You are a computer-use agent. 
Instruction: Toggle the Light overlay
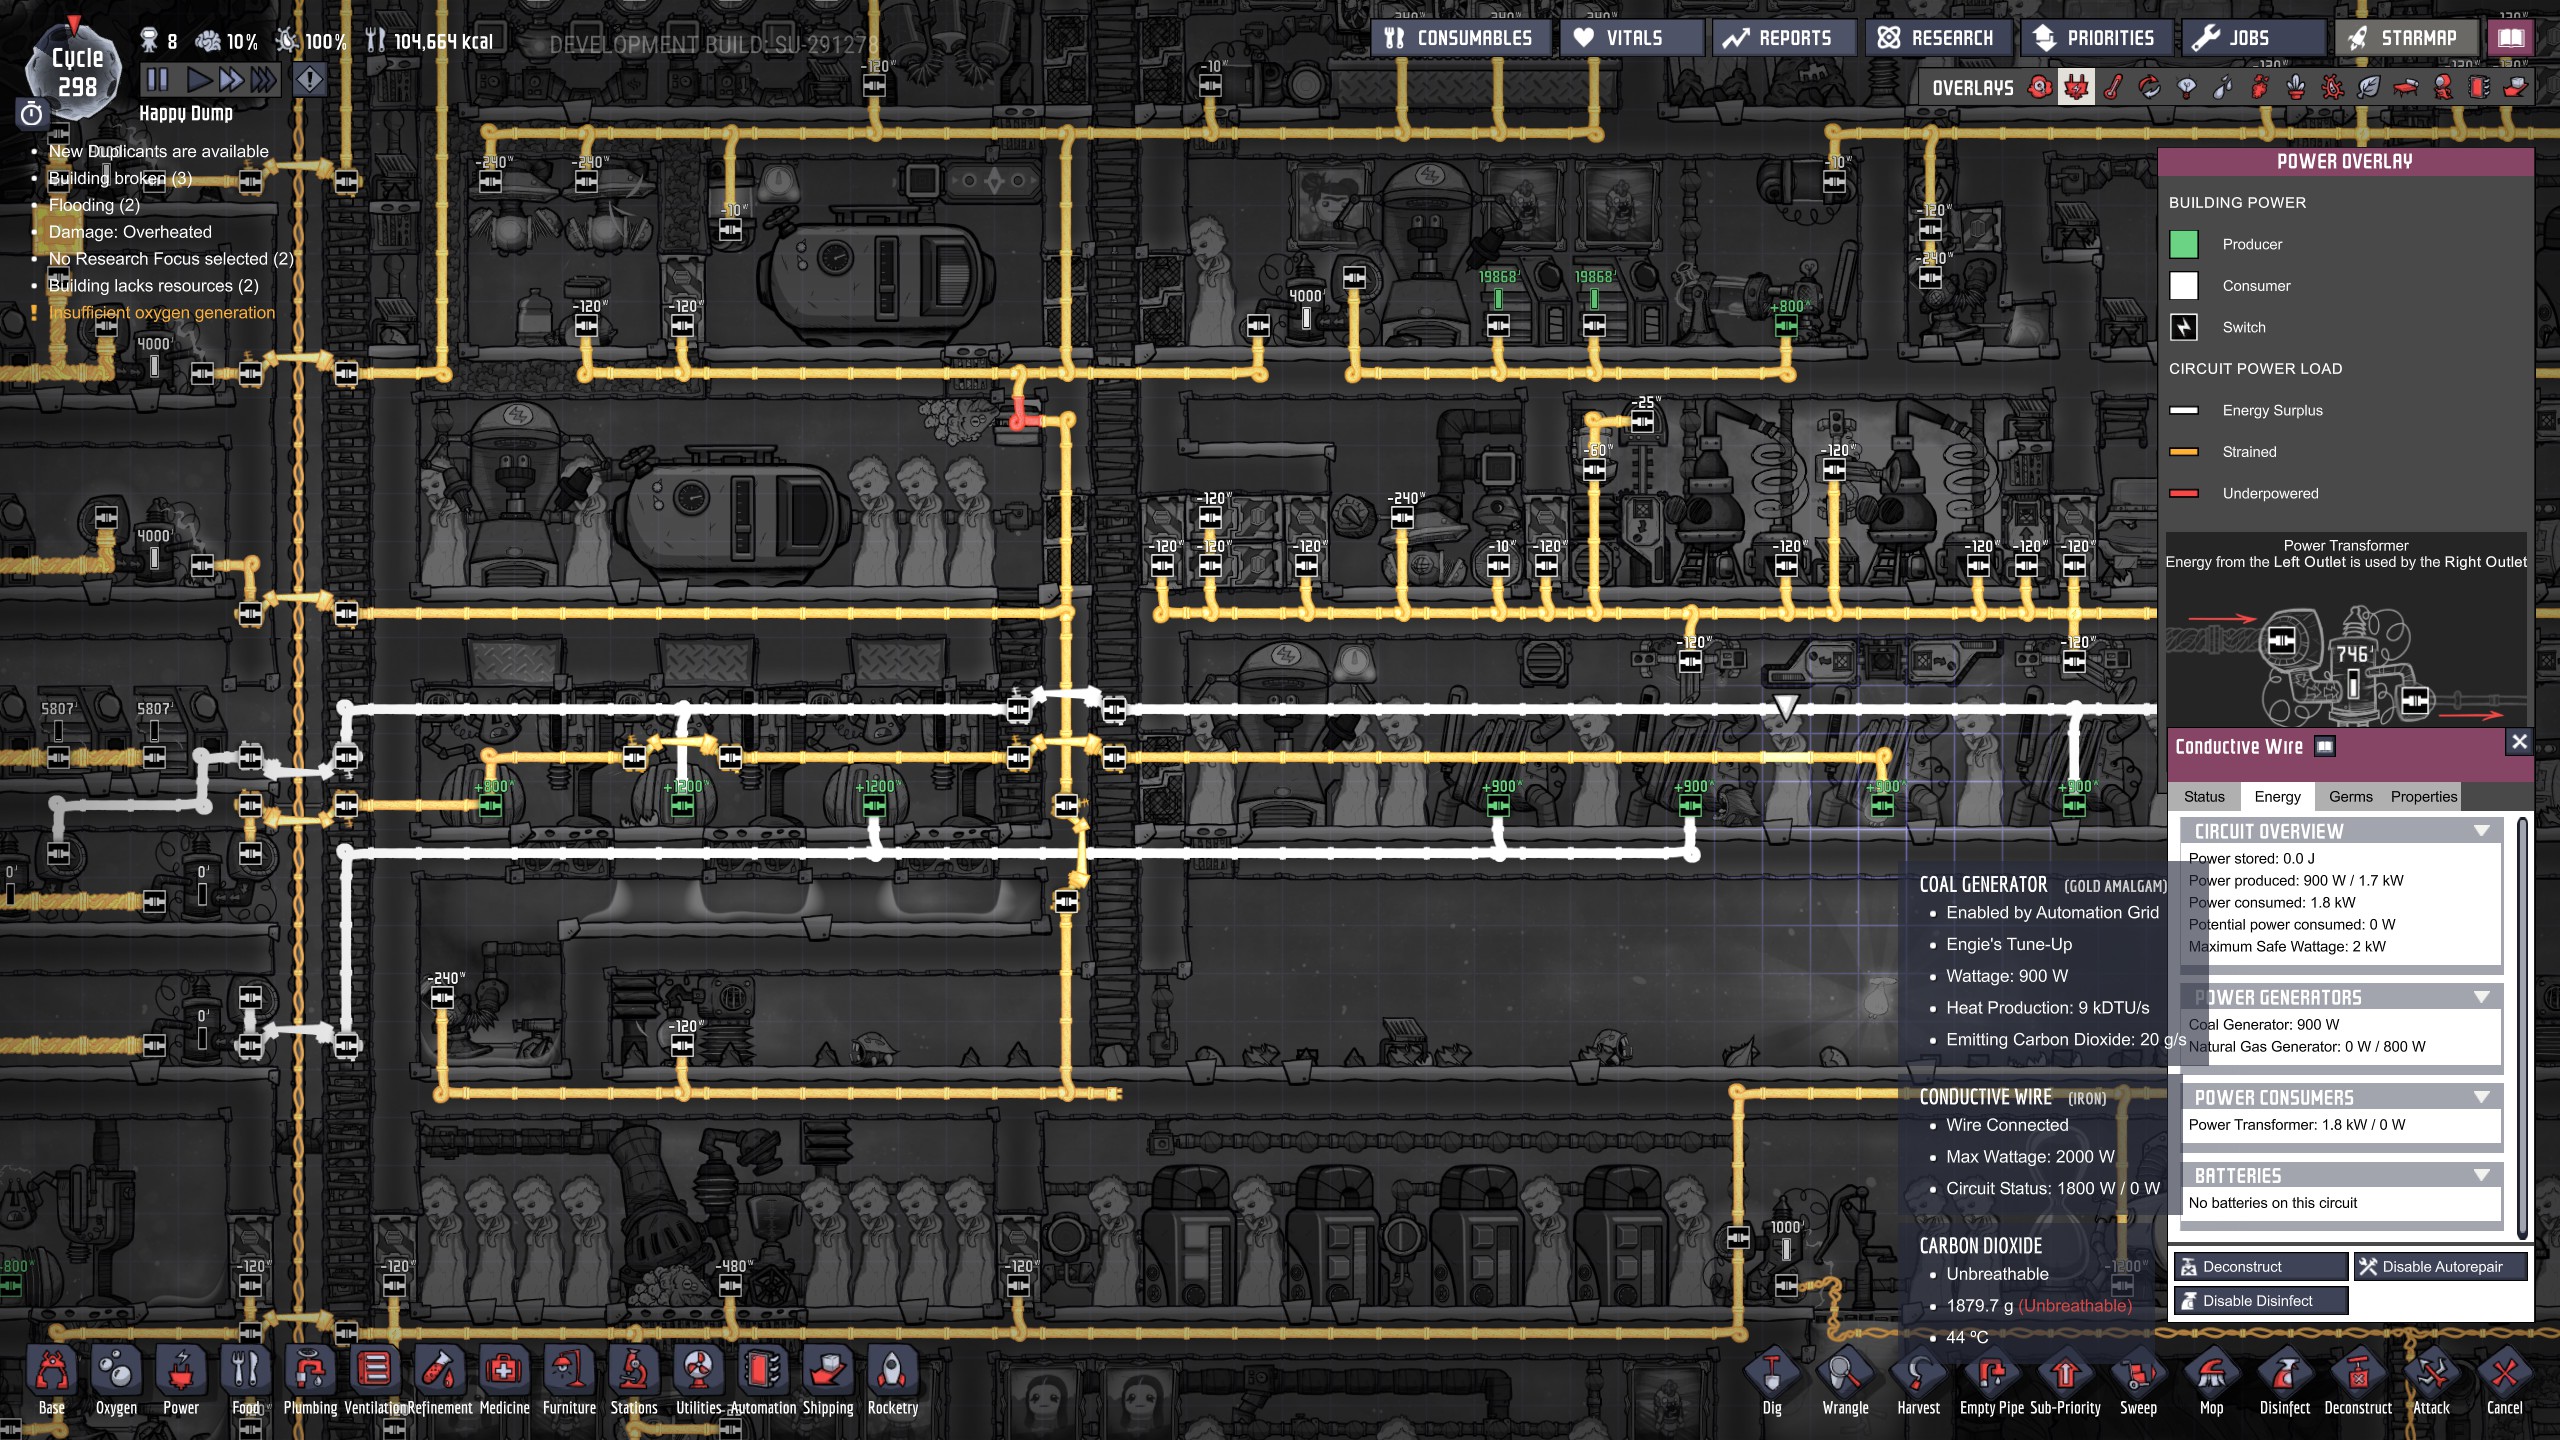[2186, 88]
